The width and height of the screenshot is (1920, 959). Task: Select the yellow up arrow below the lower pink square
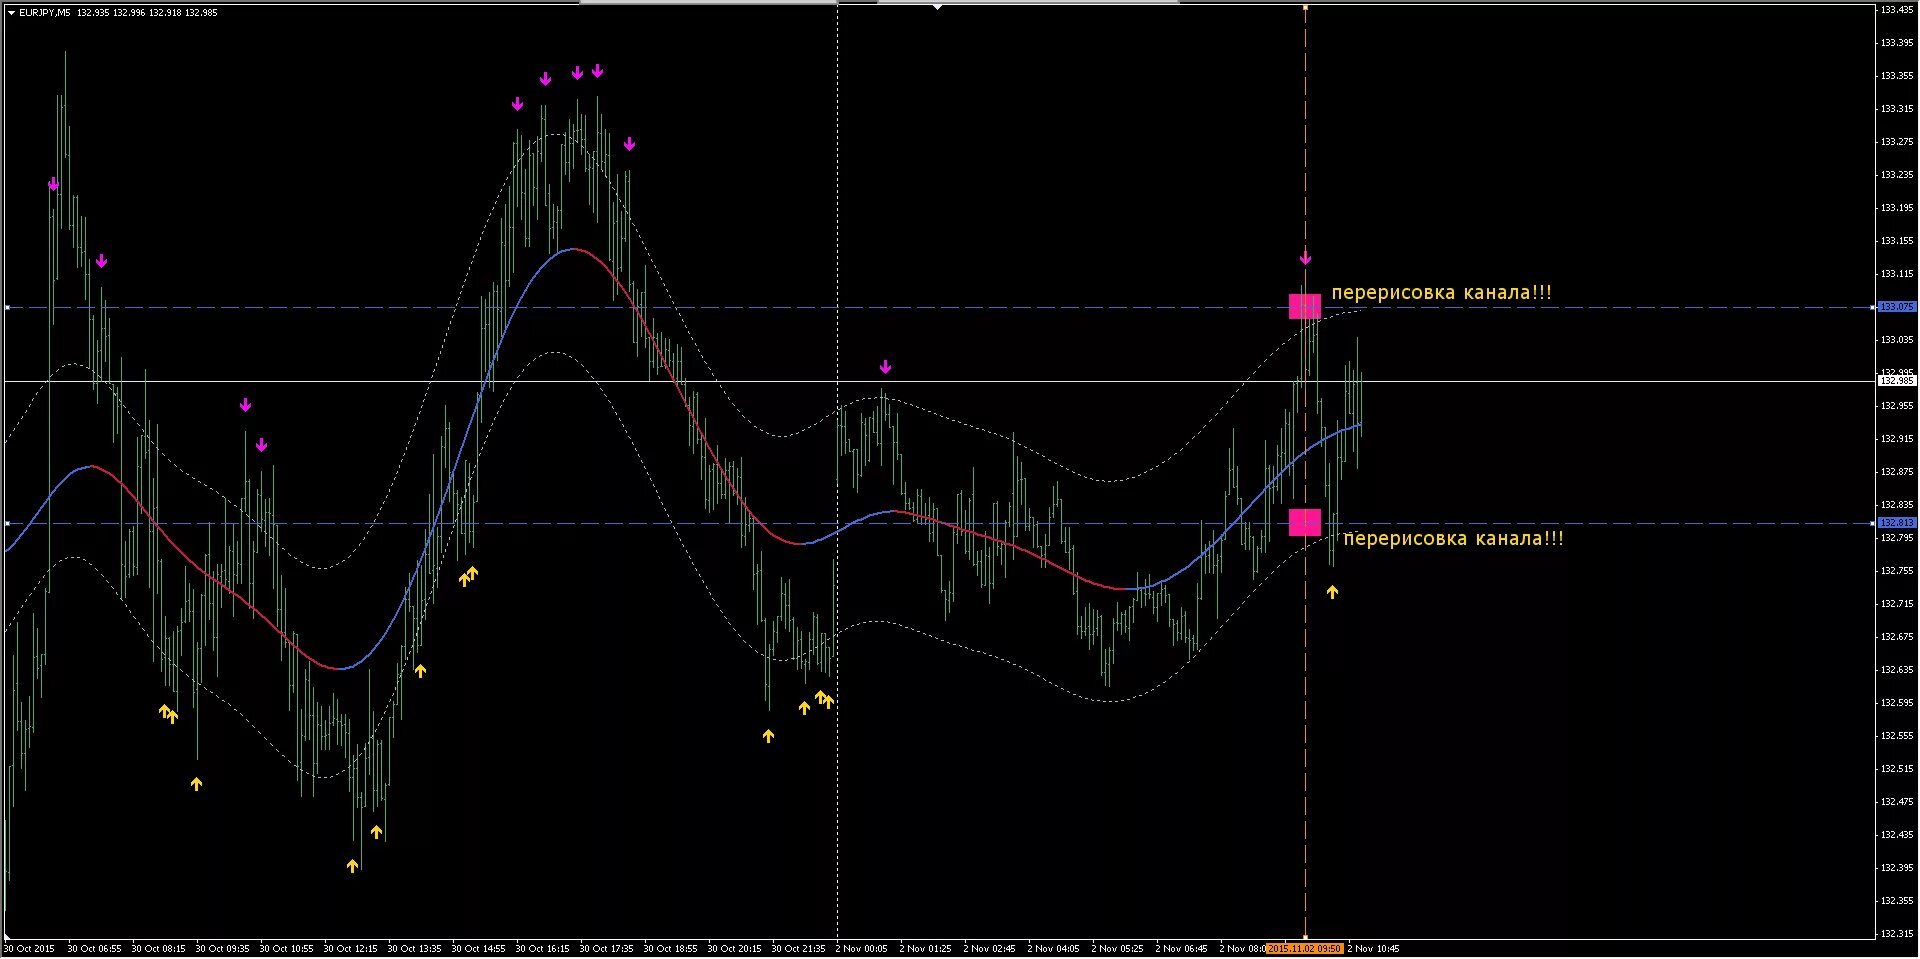(x=1332, y=592)
